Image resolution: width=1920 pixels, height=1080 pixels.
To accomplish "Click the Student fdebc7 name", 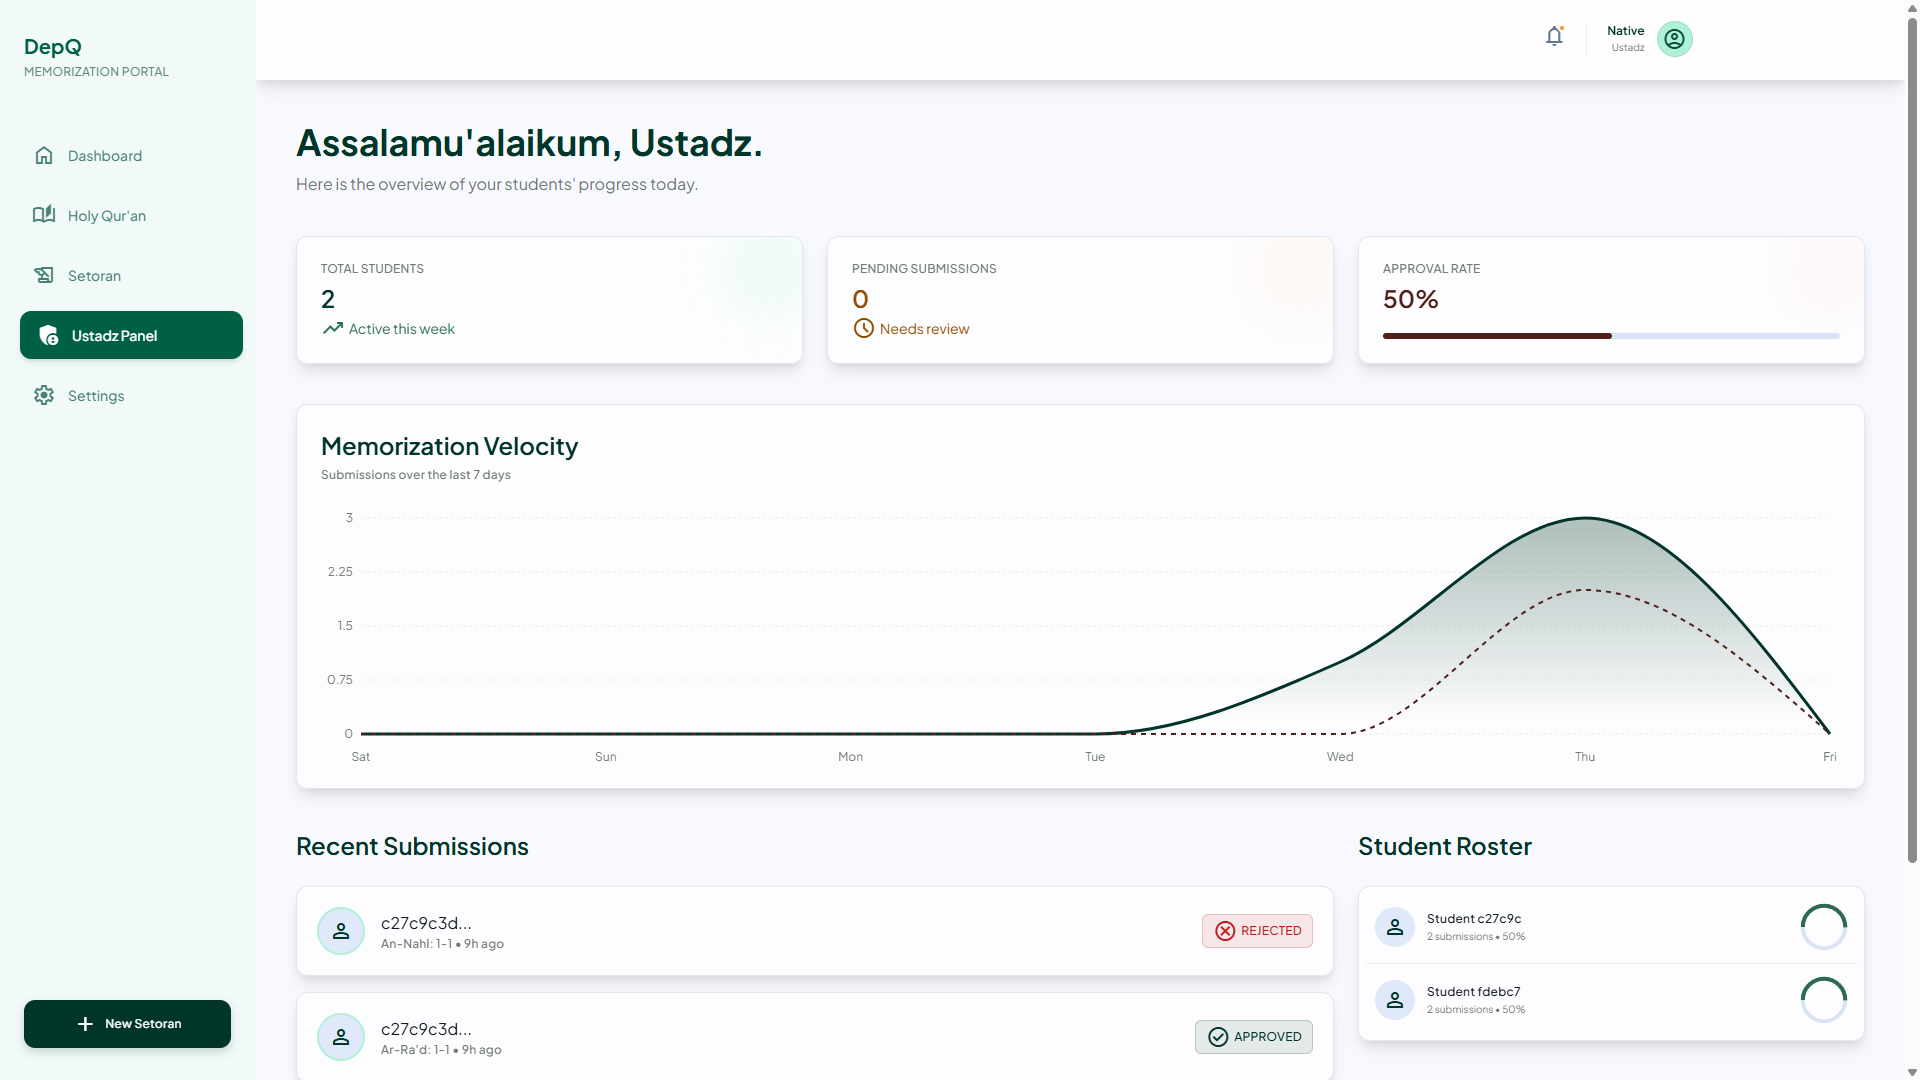I will pos(1473,992).
